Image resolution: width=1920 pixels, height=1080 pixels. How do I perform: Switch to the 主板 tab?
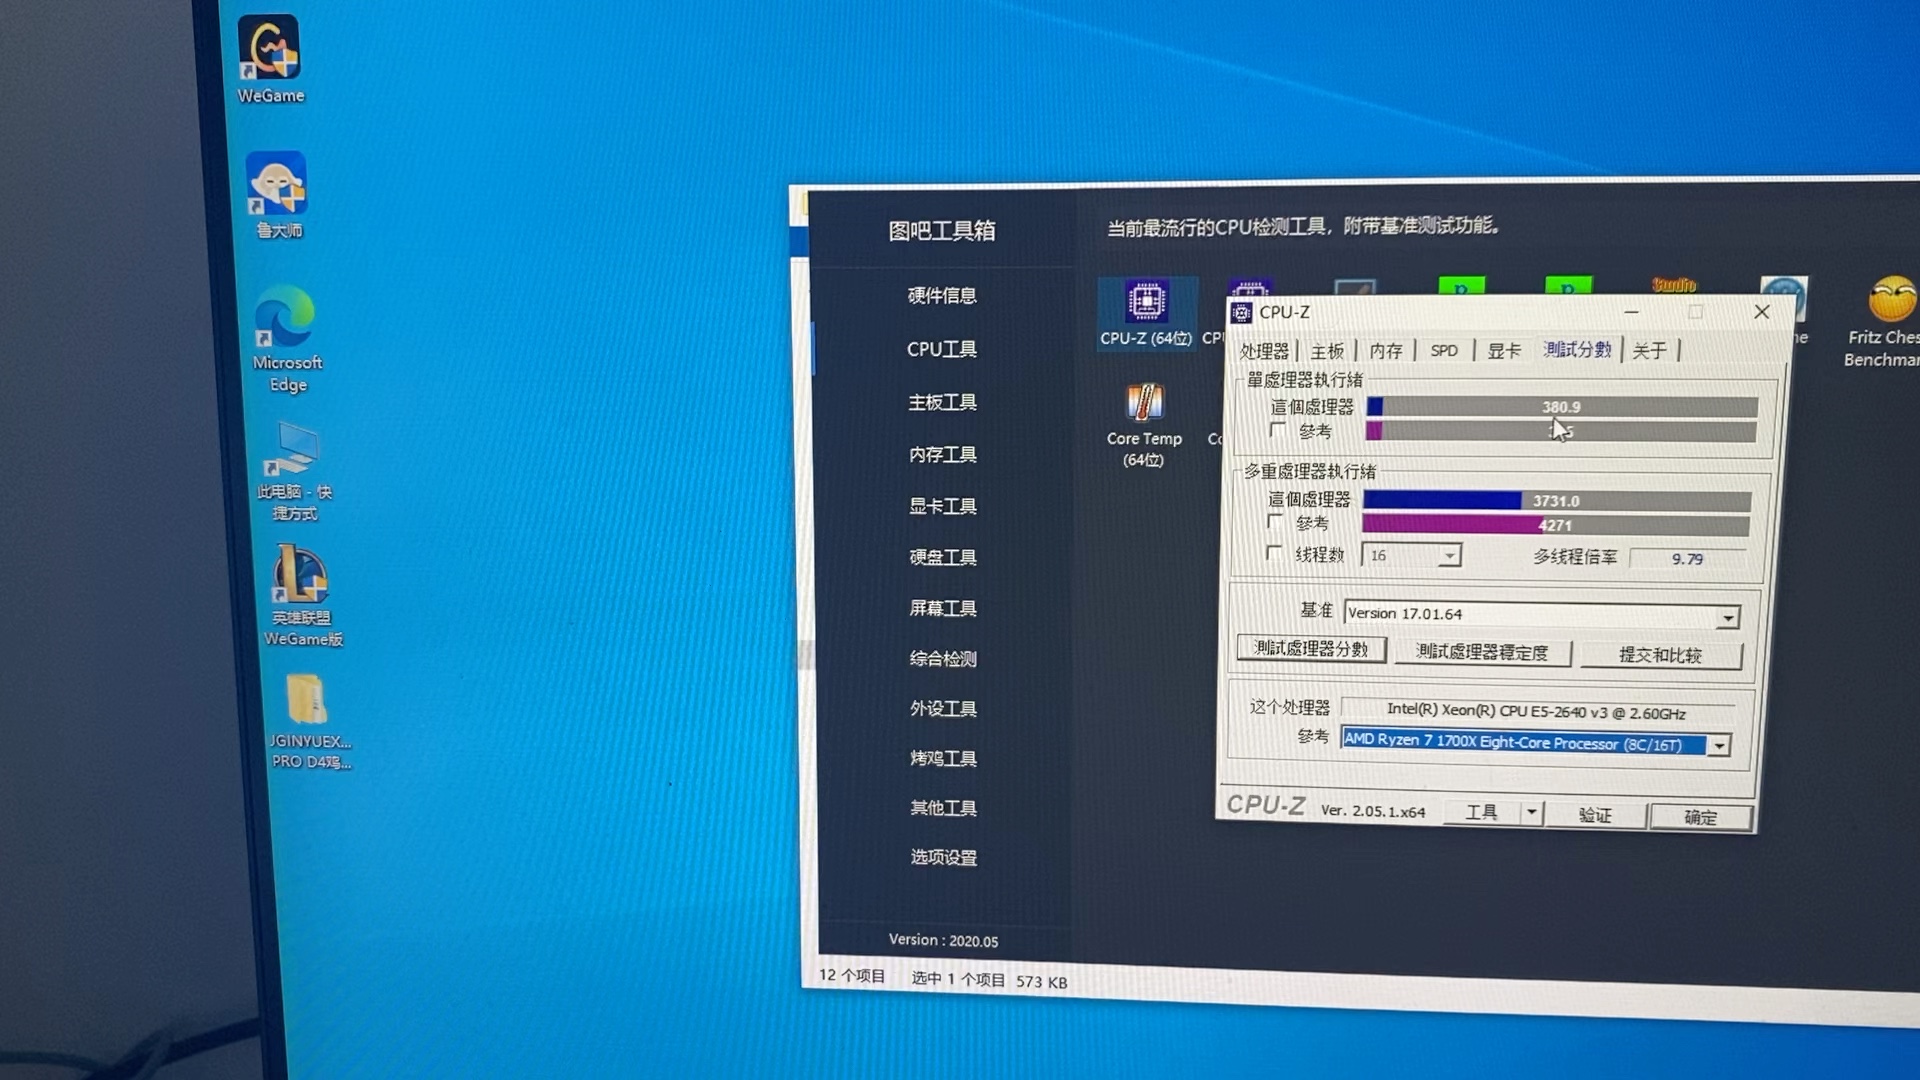pos(1327,351)
